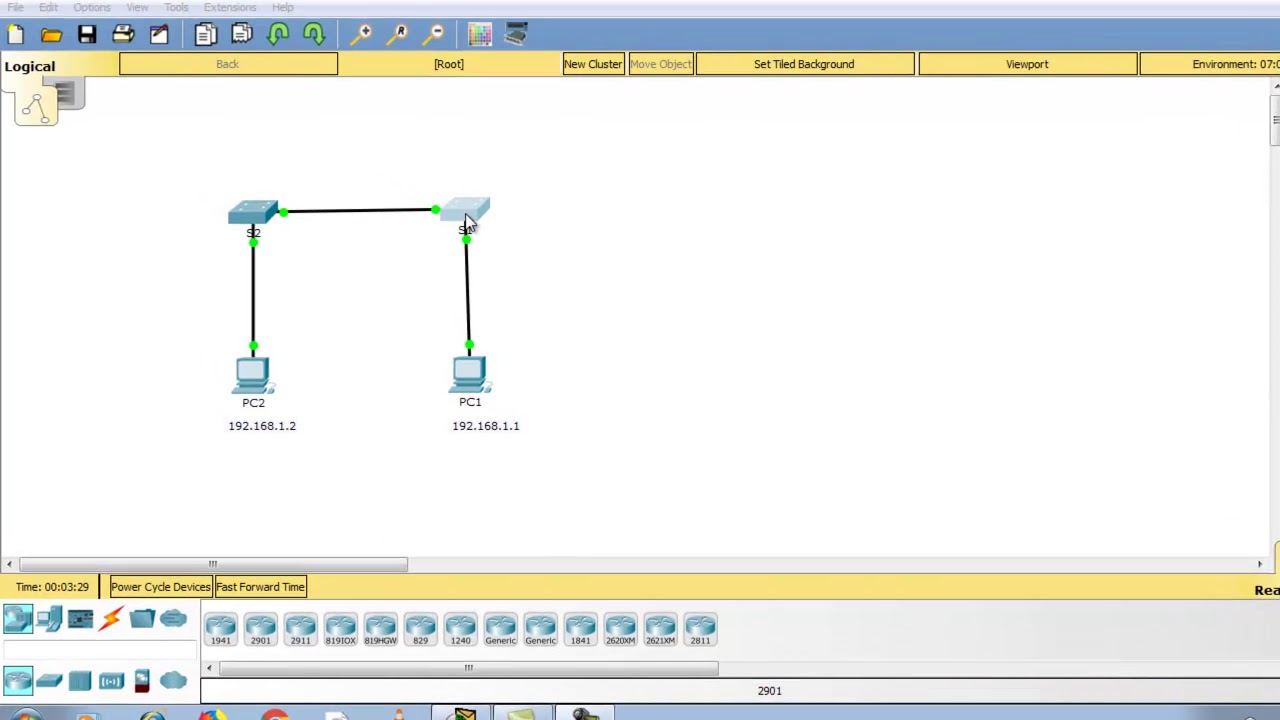Viewport: 1280px width, 720px height.
Task: Open the custom devices dialog
Action: point(516,35)
